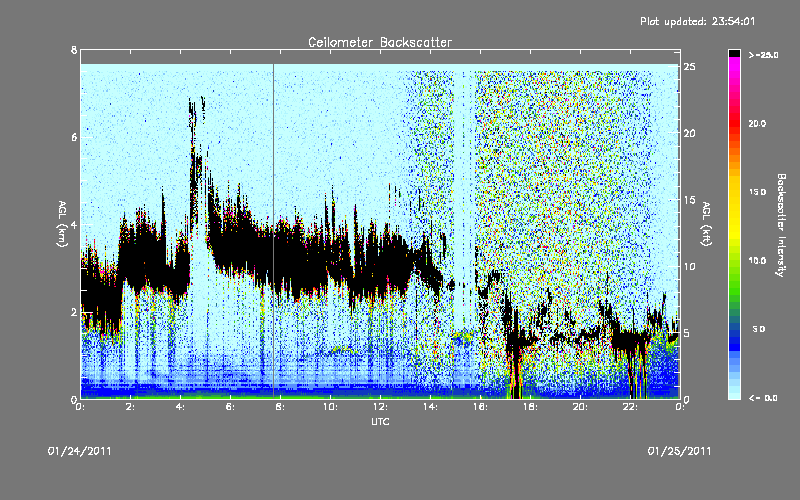The width and height of the screenshot is (800, 500).
Task: Click the 2 tick on km axis
Action: (x=74, y=312)
